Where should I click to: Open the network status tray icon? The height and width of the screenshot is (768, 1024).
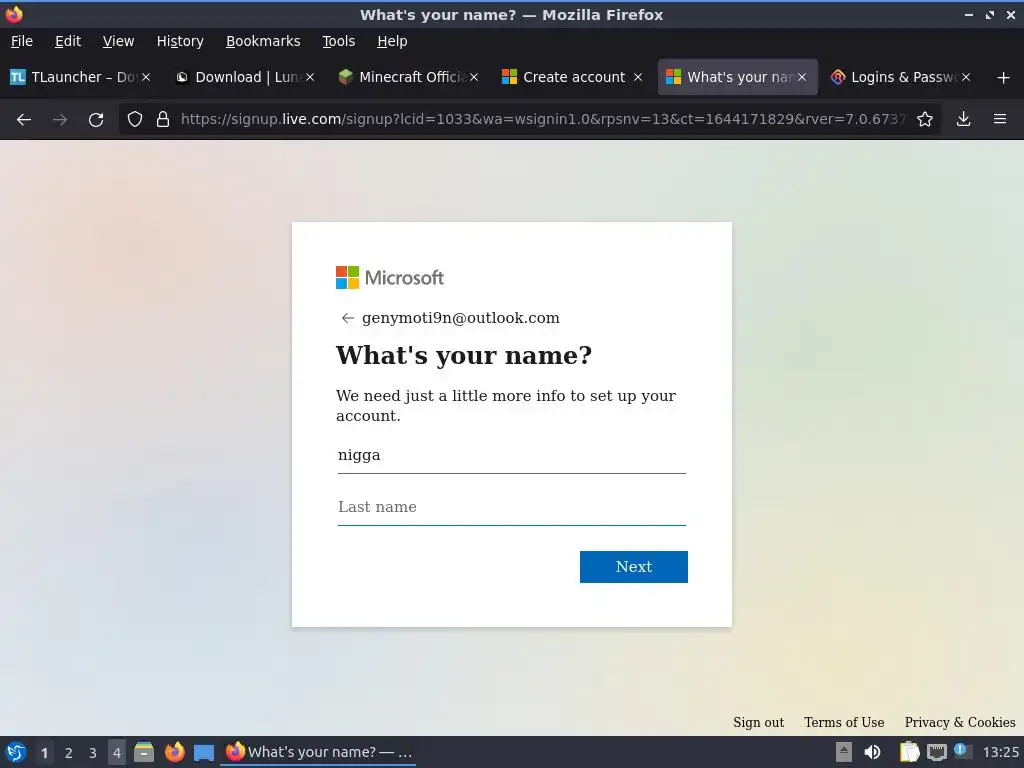[936, 752]
